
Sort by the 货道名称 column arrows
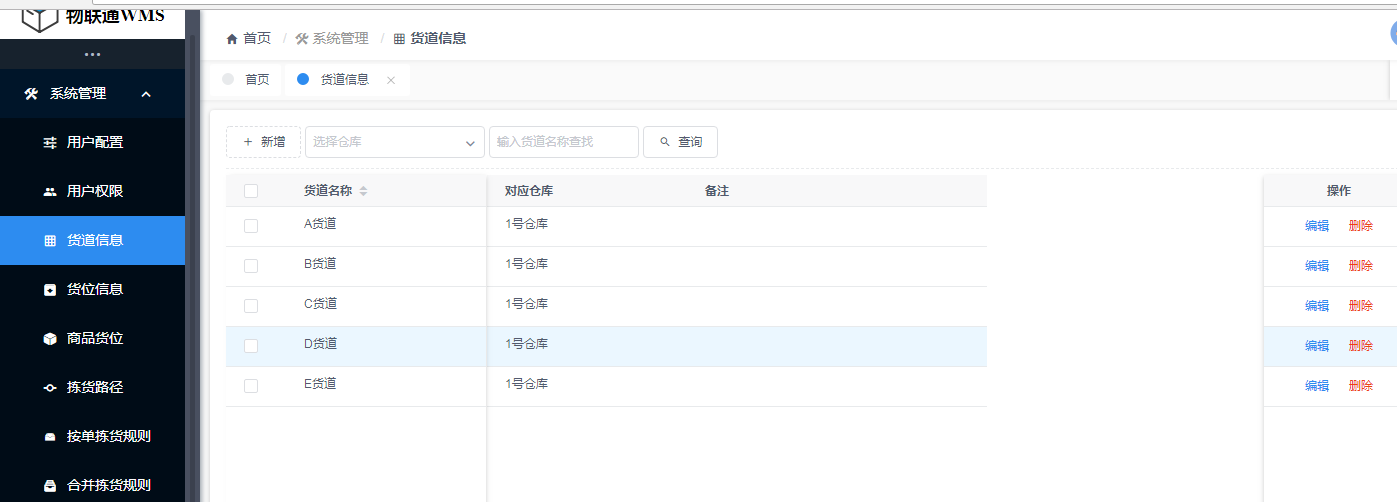[363, 191]
